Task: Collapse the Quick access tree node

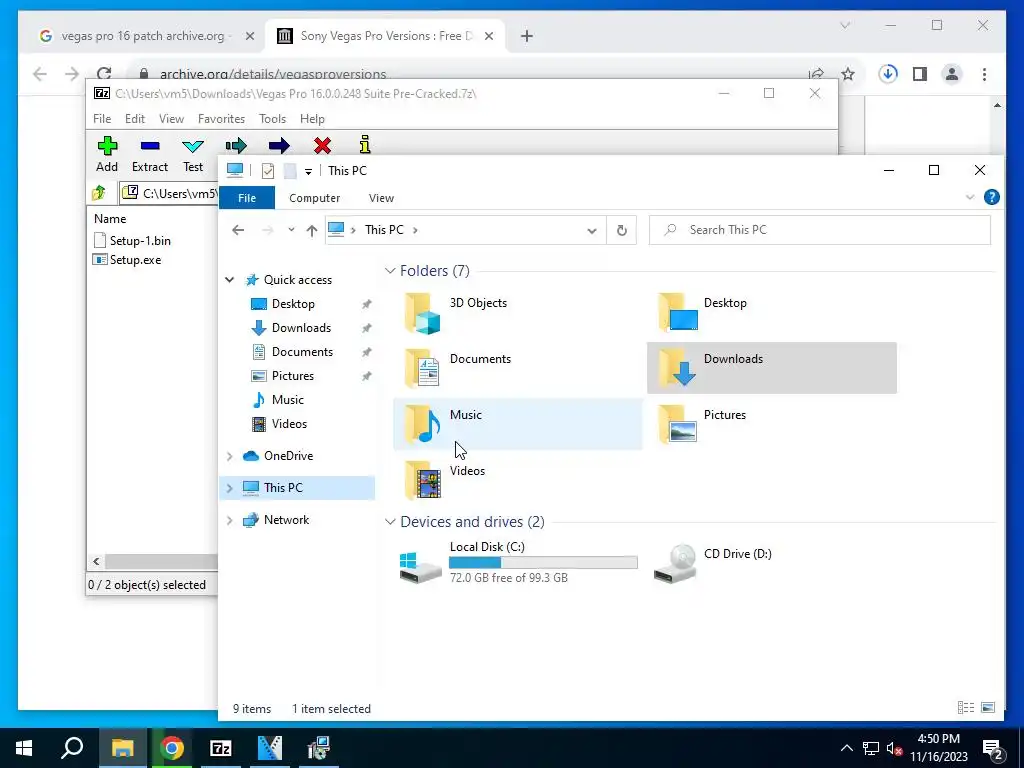Action: pos(229,280)
